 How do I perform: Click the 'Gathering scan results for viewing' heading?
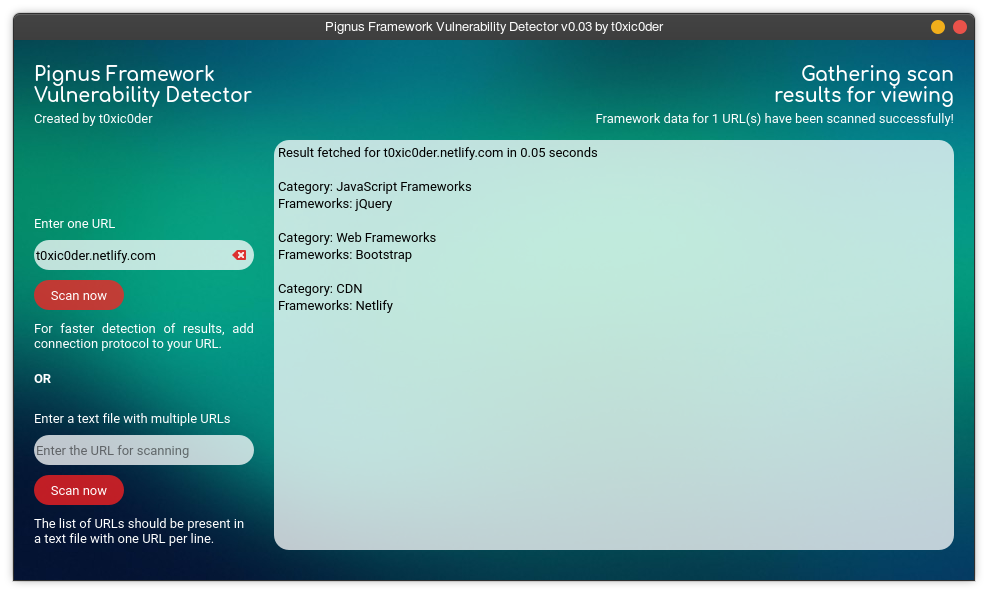click(863, 84)
